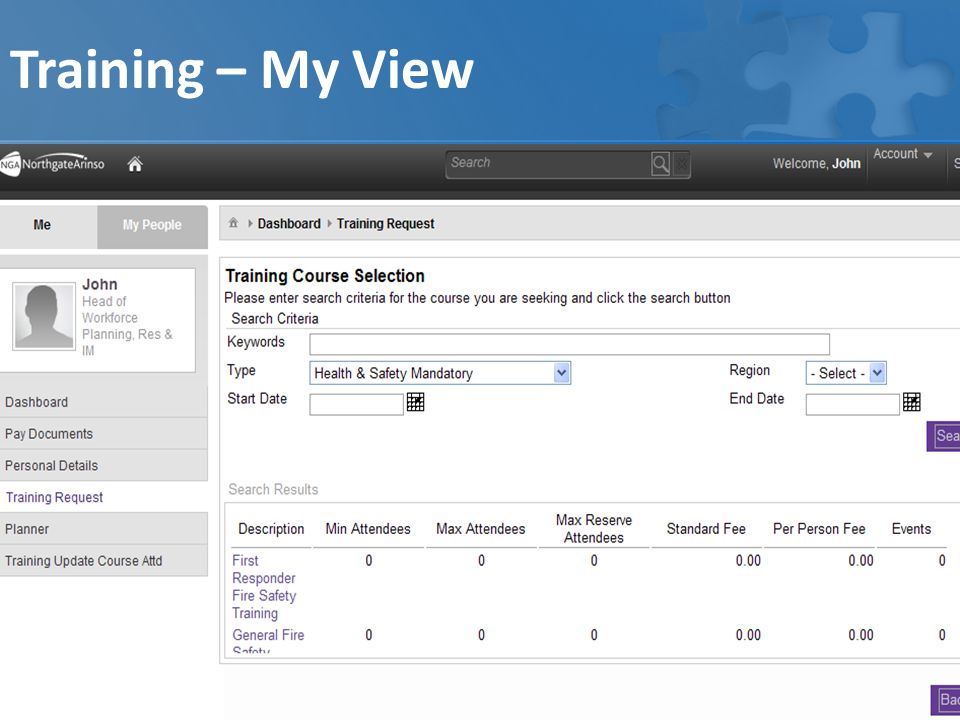Screen dimensions: 960x720
Task: Open the Start Date calendar picker
Action: 415,402
